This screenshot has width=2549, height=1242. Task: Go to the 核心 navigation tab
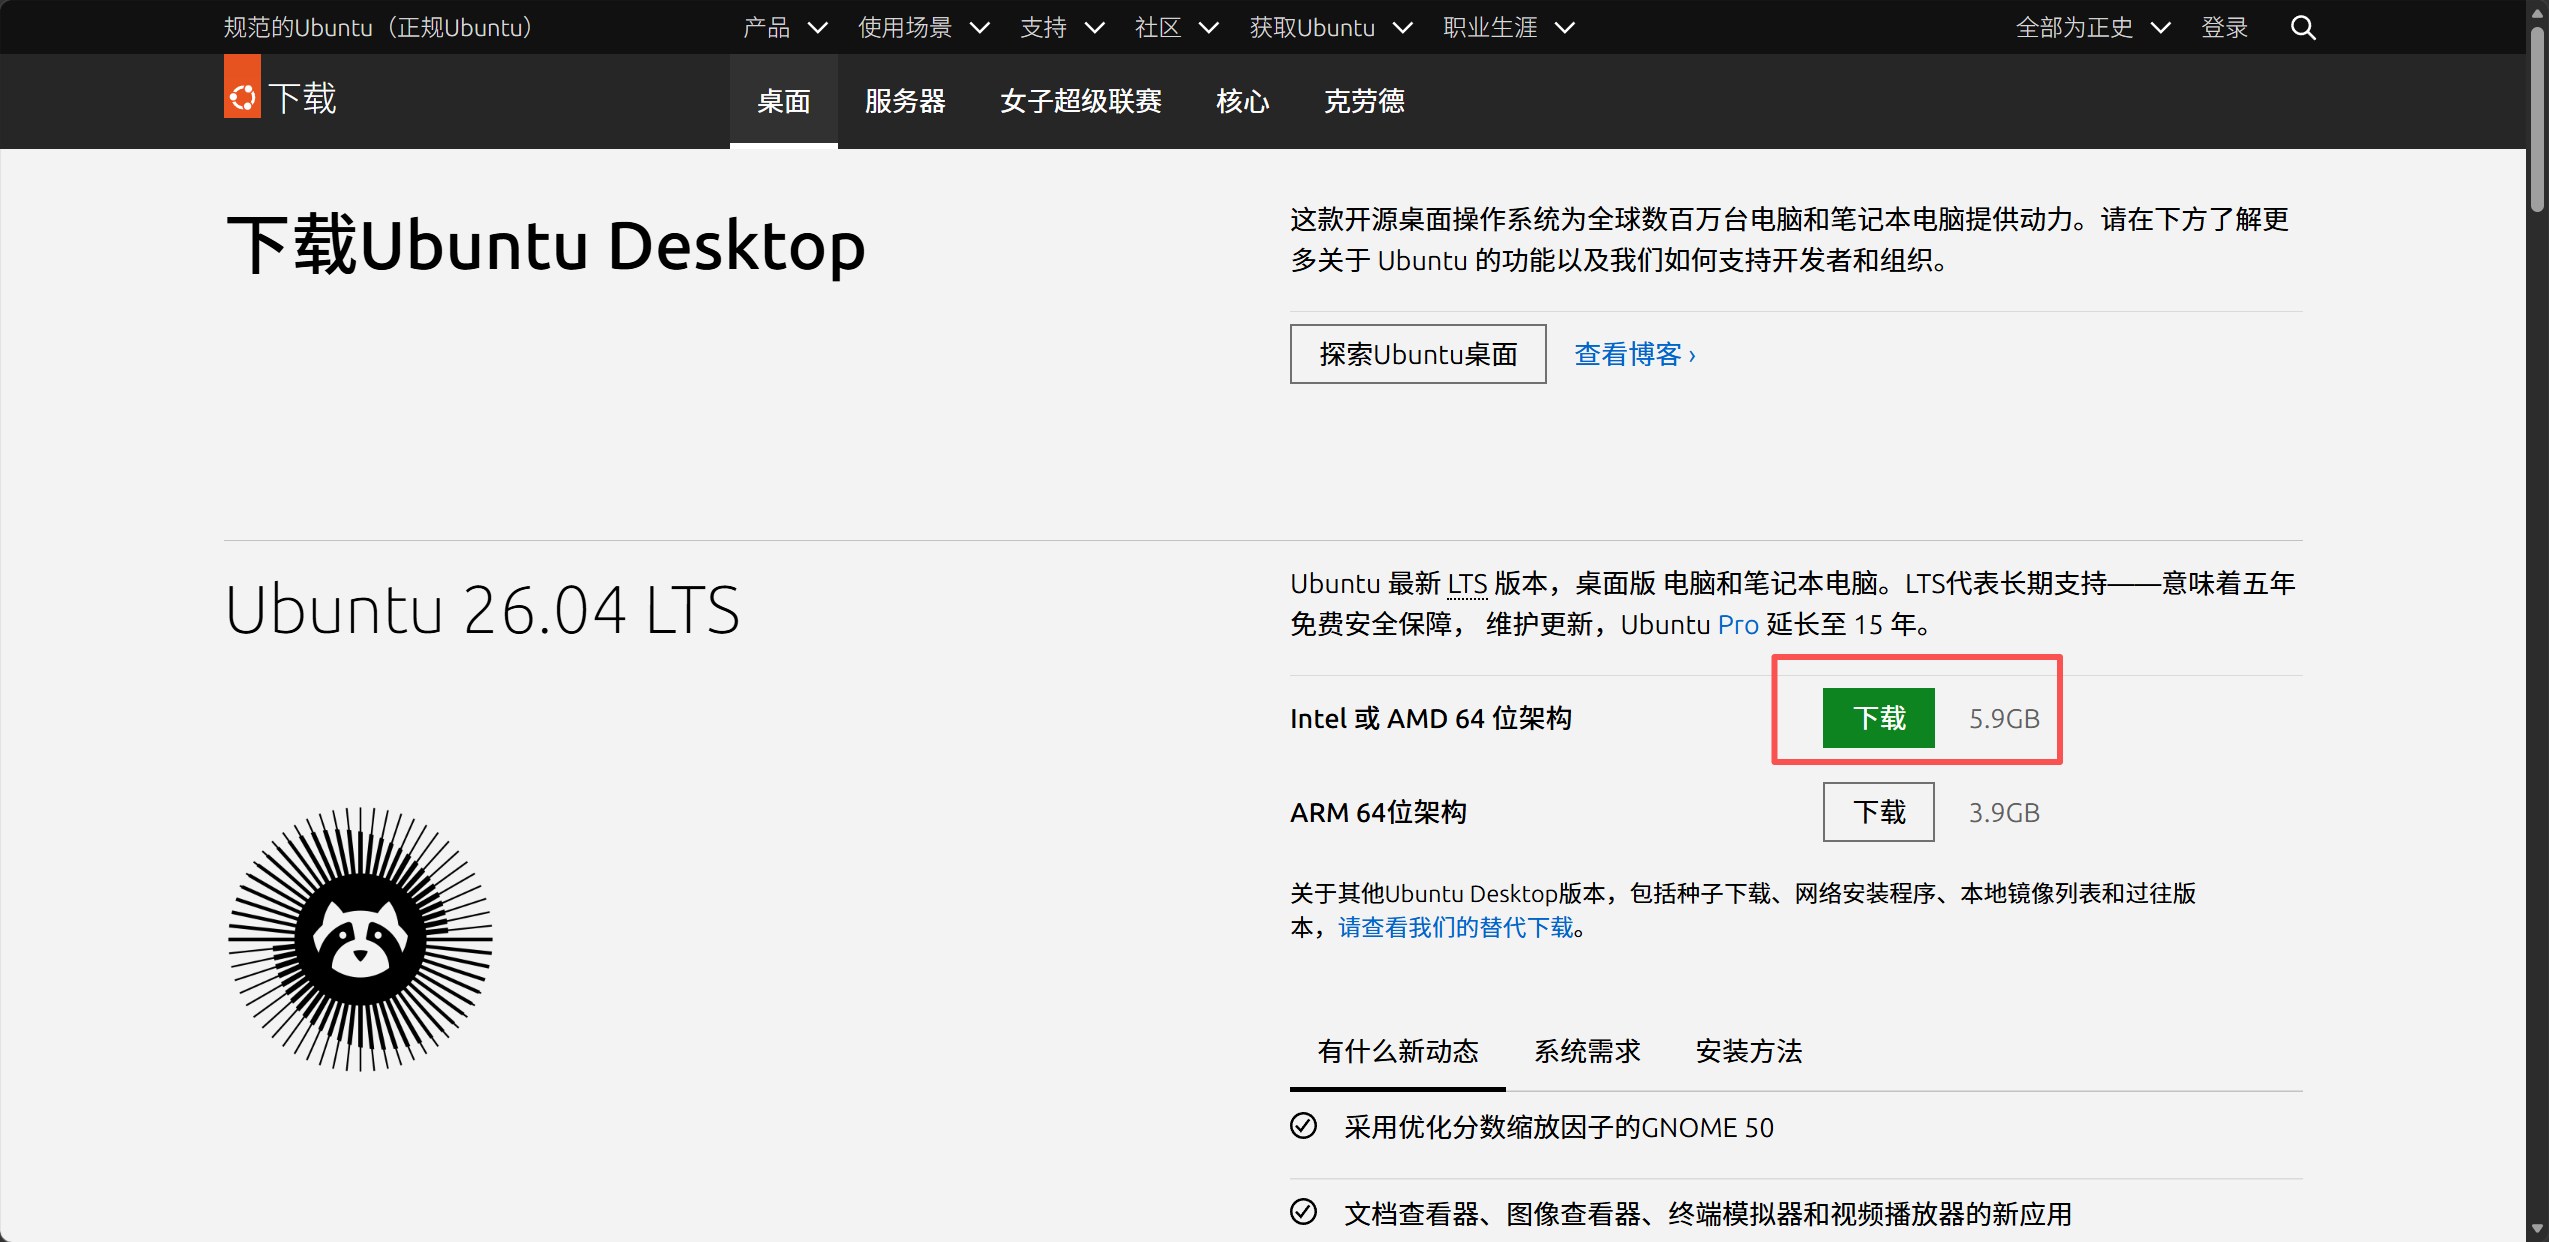1243,101
